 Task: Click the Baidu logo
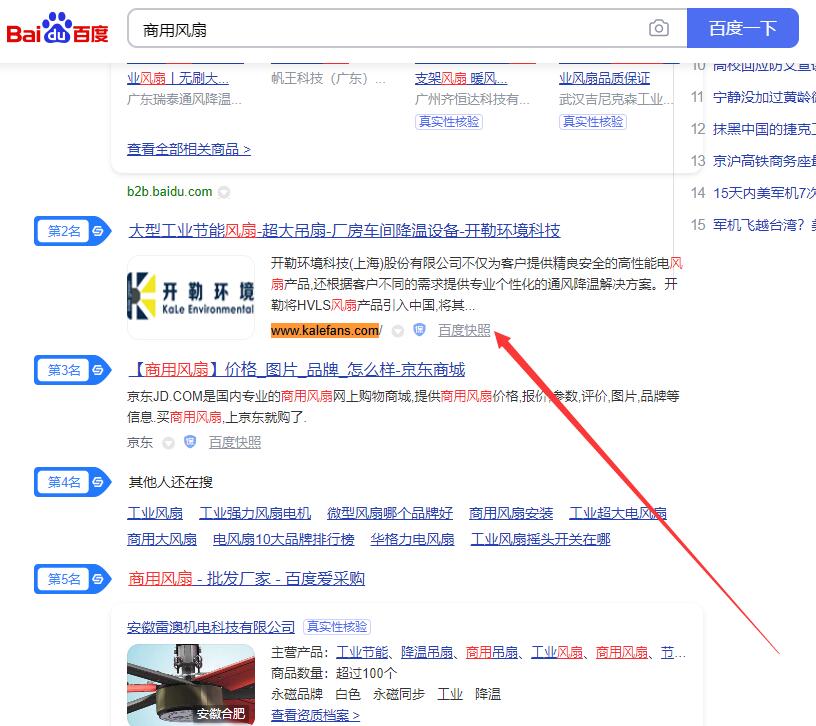point(57,29)
